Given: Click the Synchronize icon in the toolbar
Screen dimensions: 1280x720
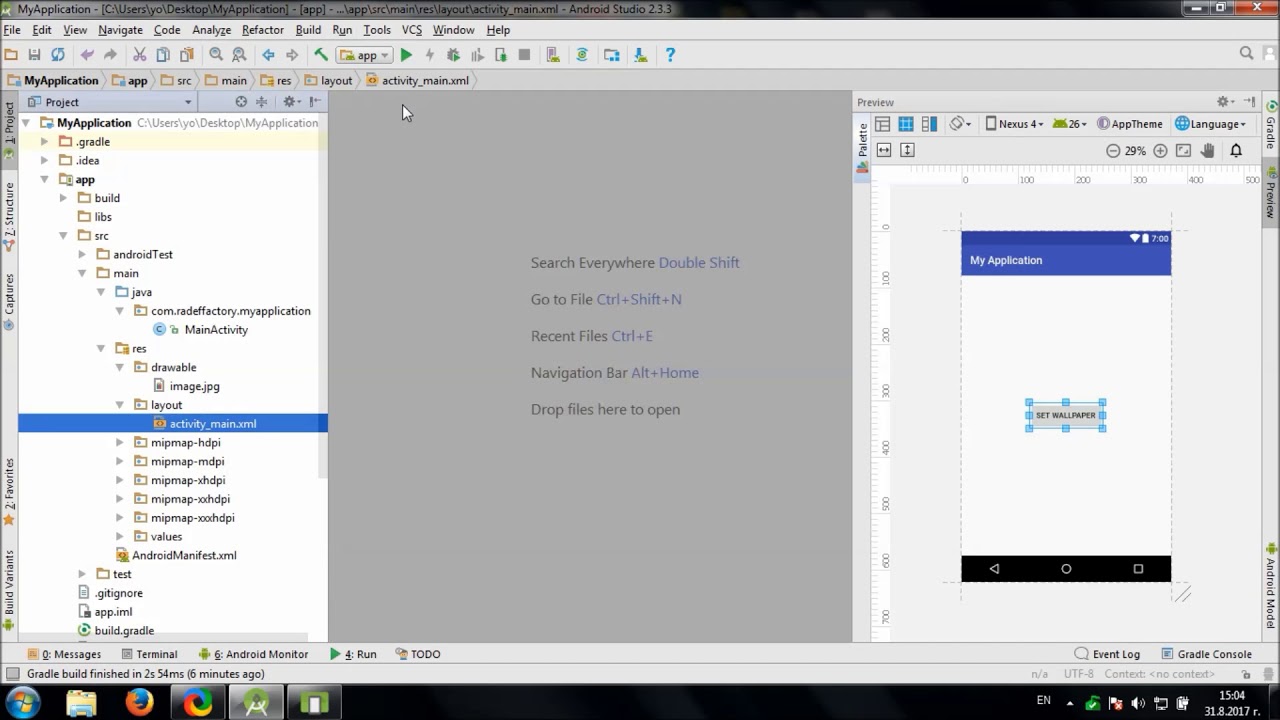Looking at the screenshot, I should pyautogui.click(x=58, y=55).
